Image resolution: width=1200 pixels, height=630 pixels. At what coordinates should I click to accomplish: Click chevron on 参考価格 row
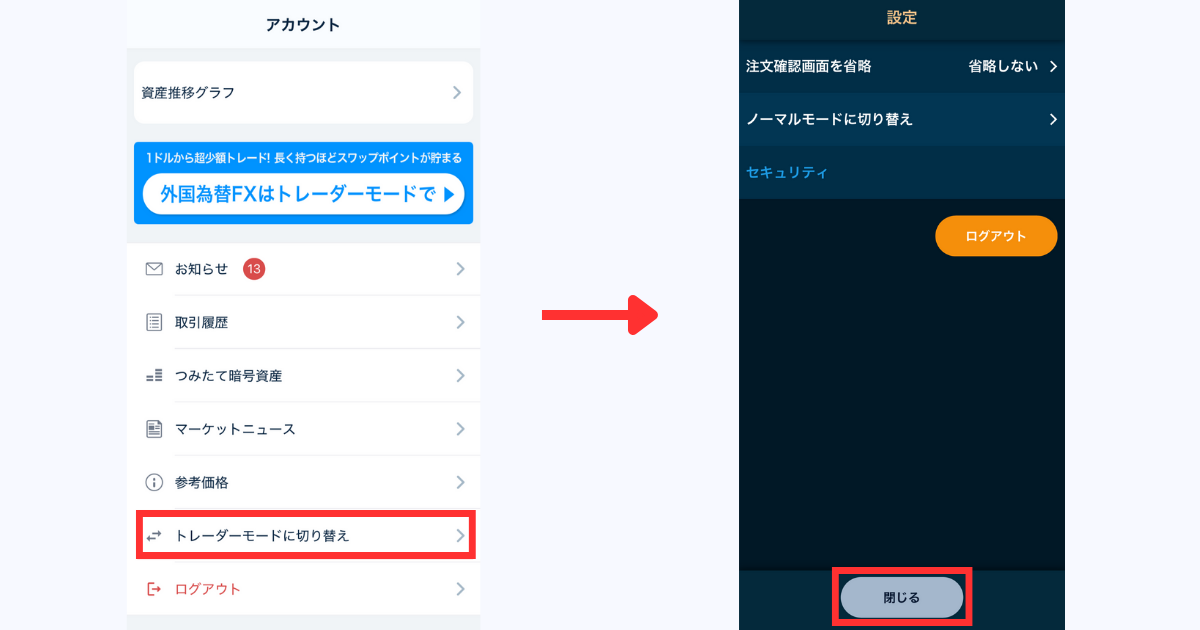460,482
